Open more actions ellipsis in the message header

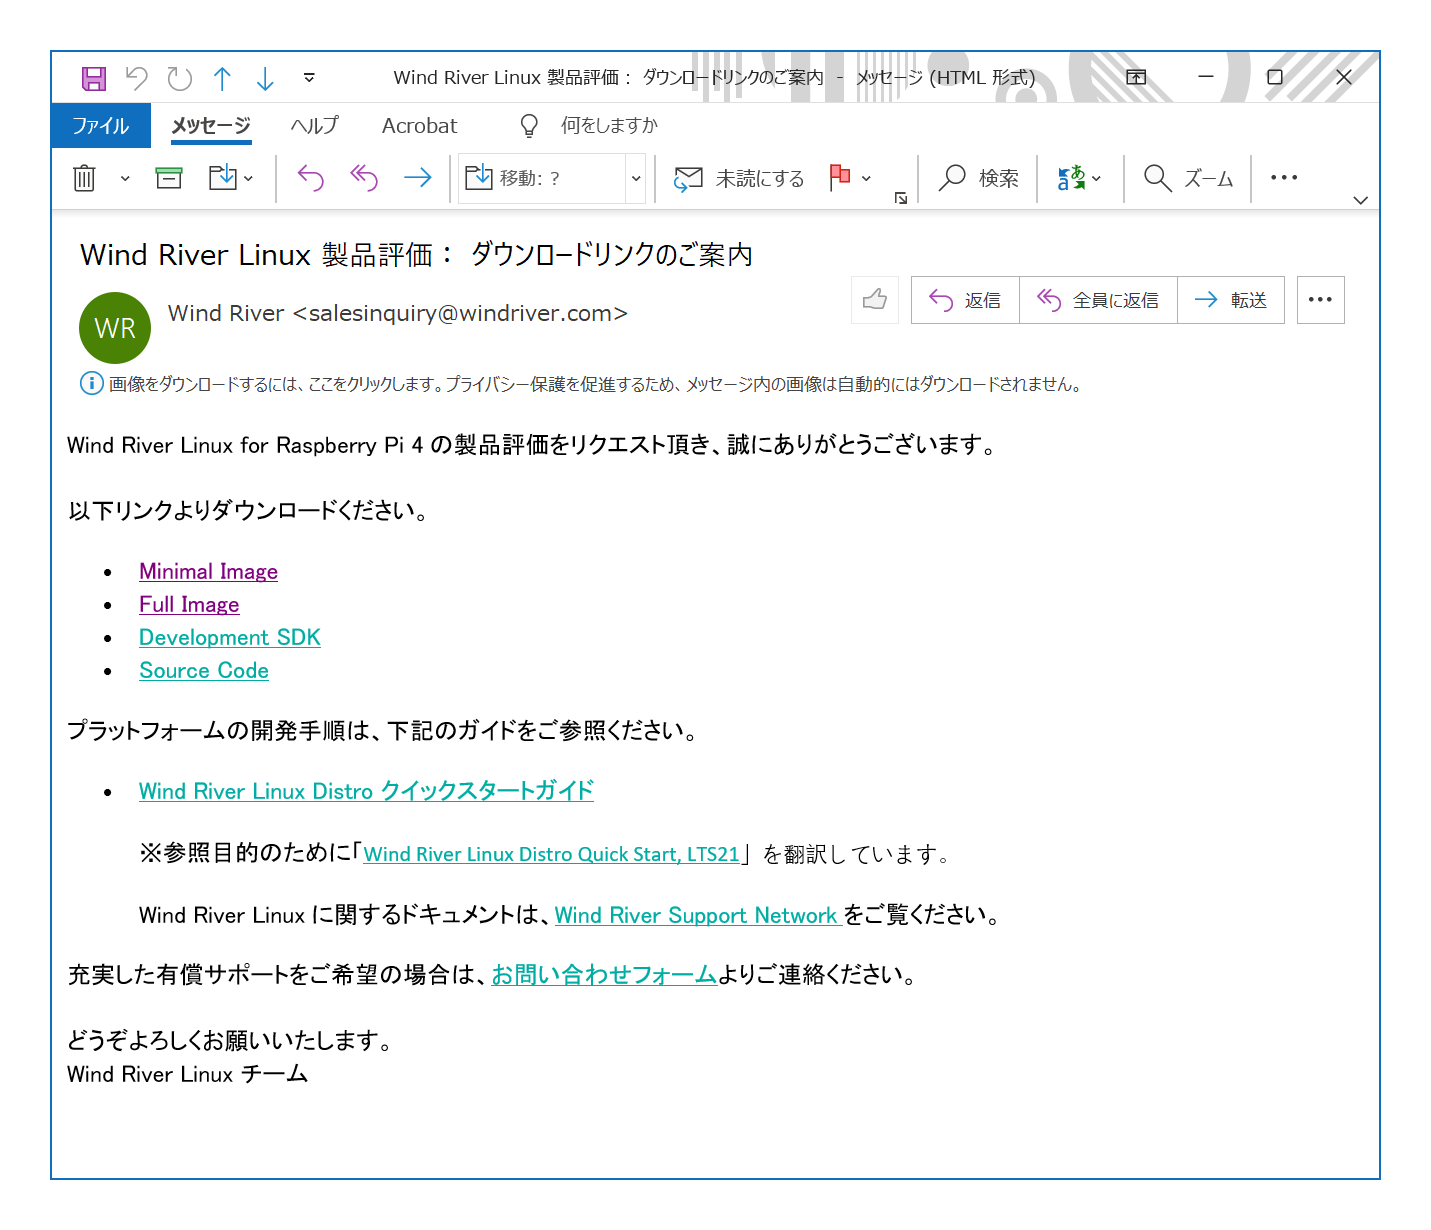point(1320,300)
